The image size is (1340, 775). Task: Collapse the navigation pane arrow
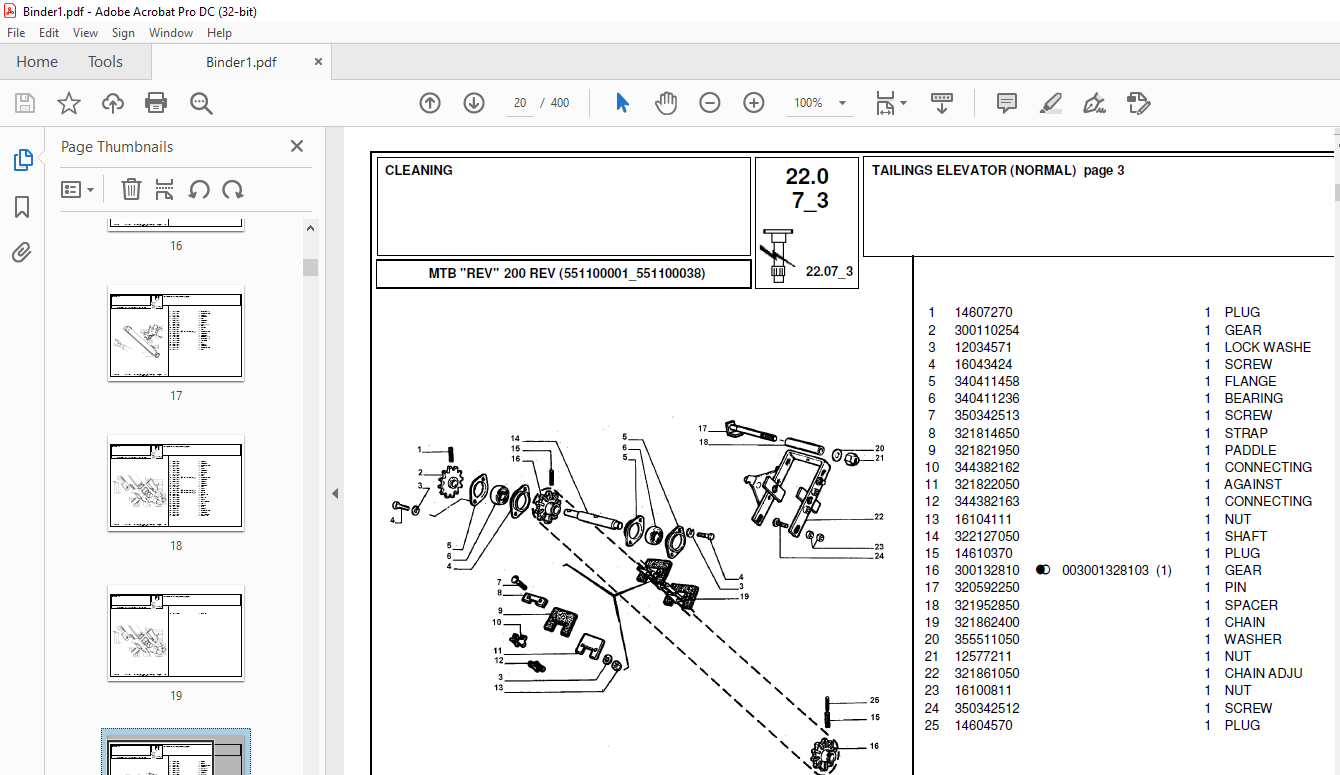point(335,493)
